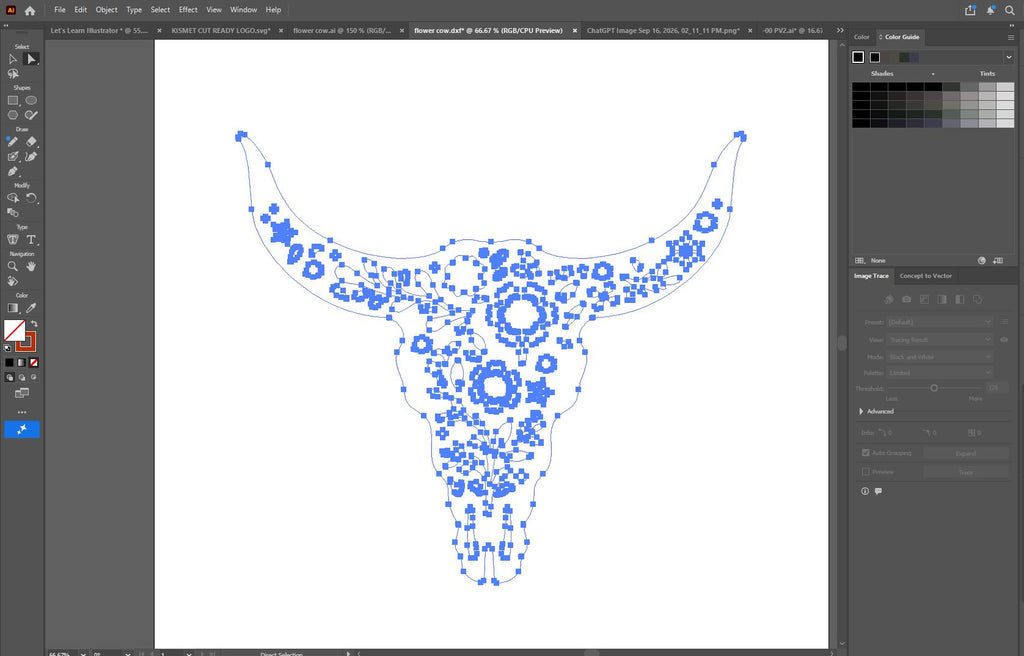The image size is (1024, 656).
Task: Reset to default fill and stroke
Action: tap(8, 348)
